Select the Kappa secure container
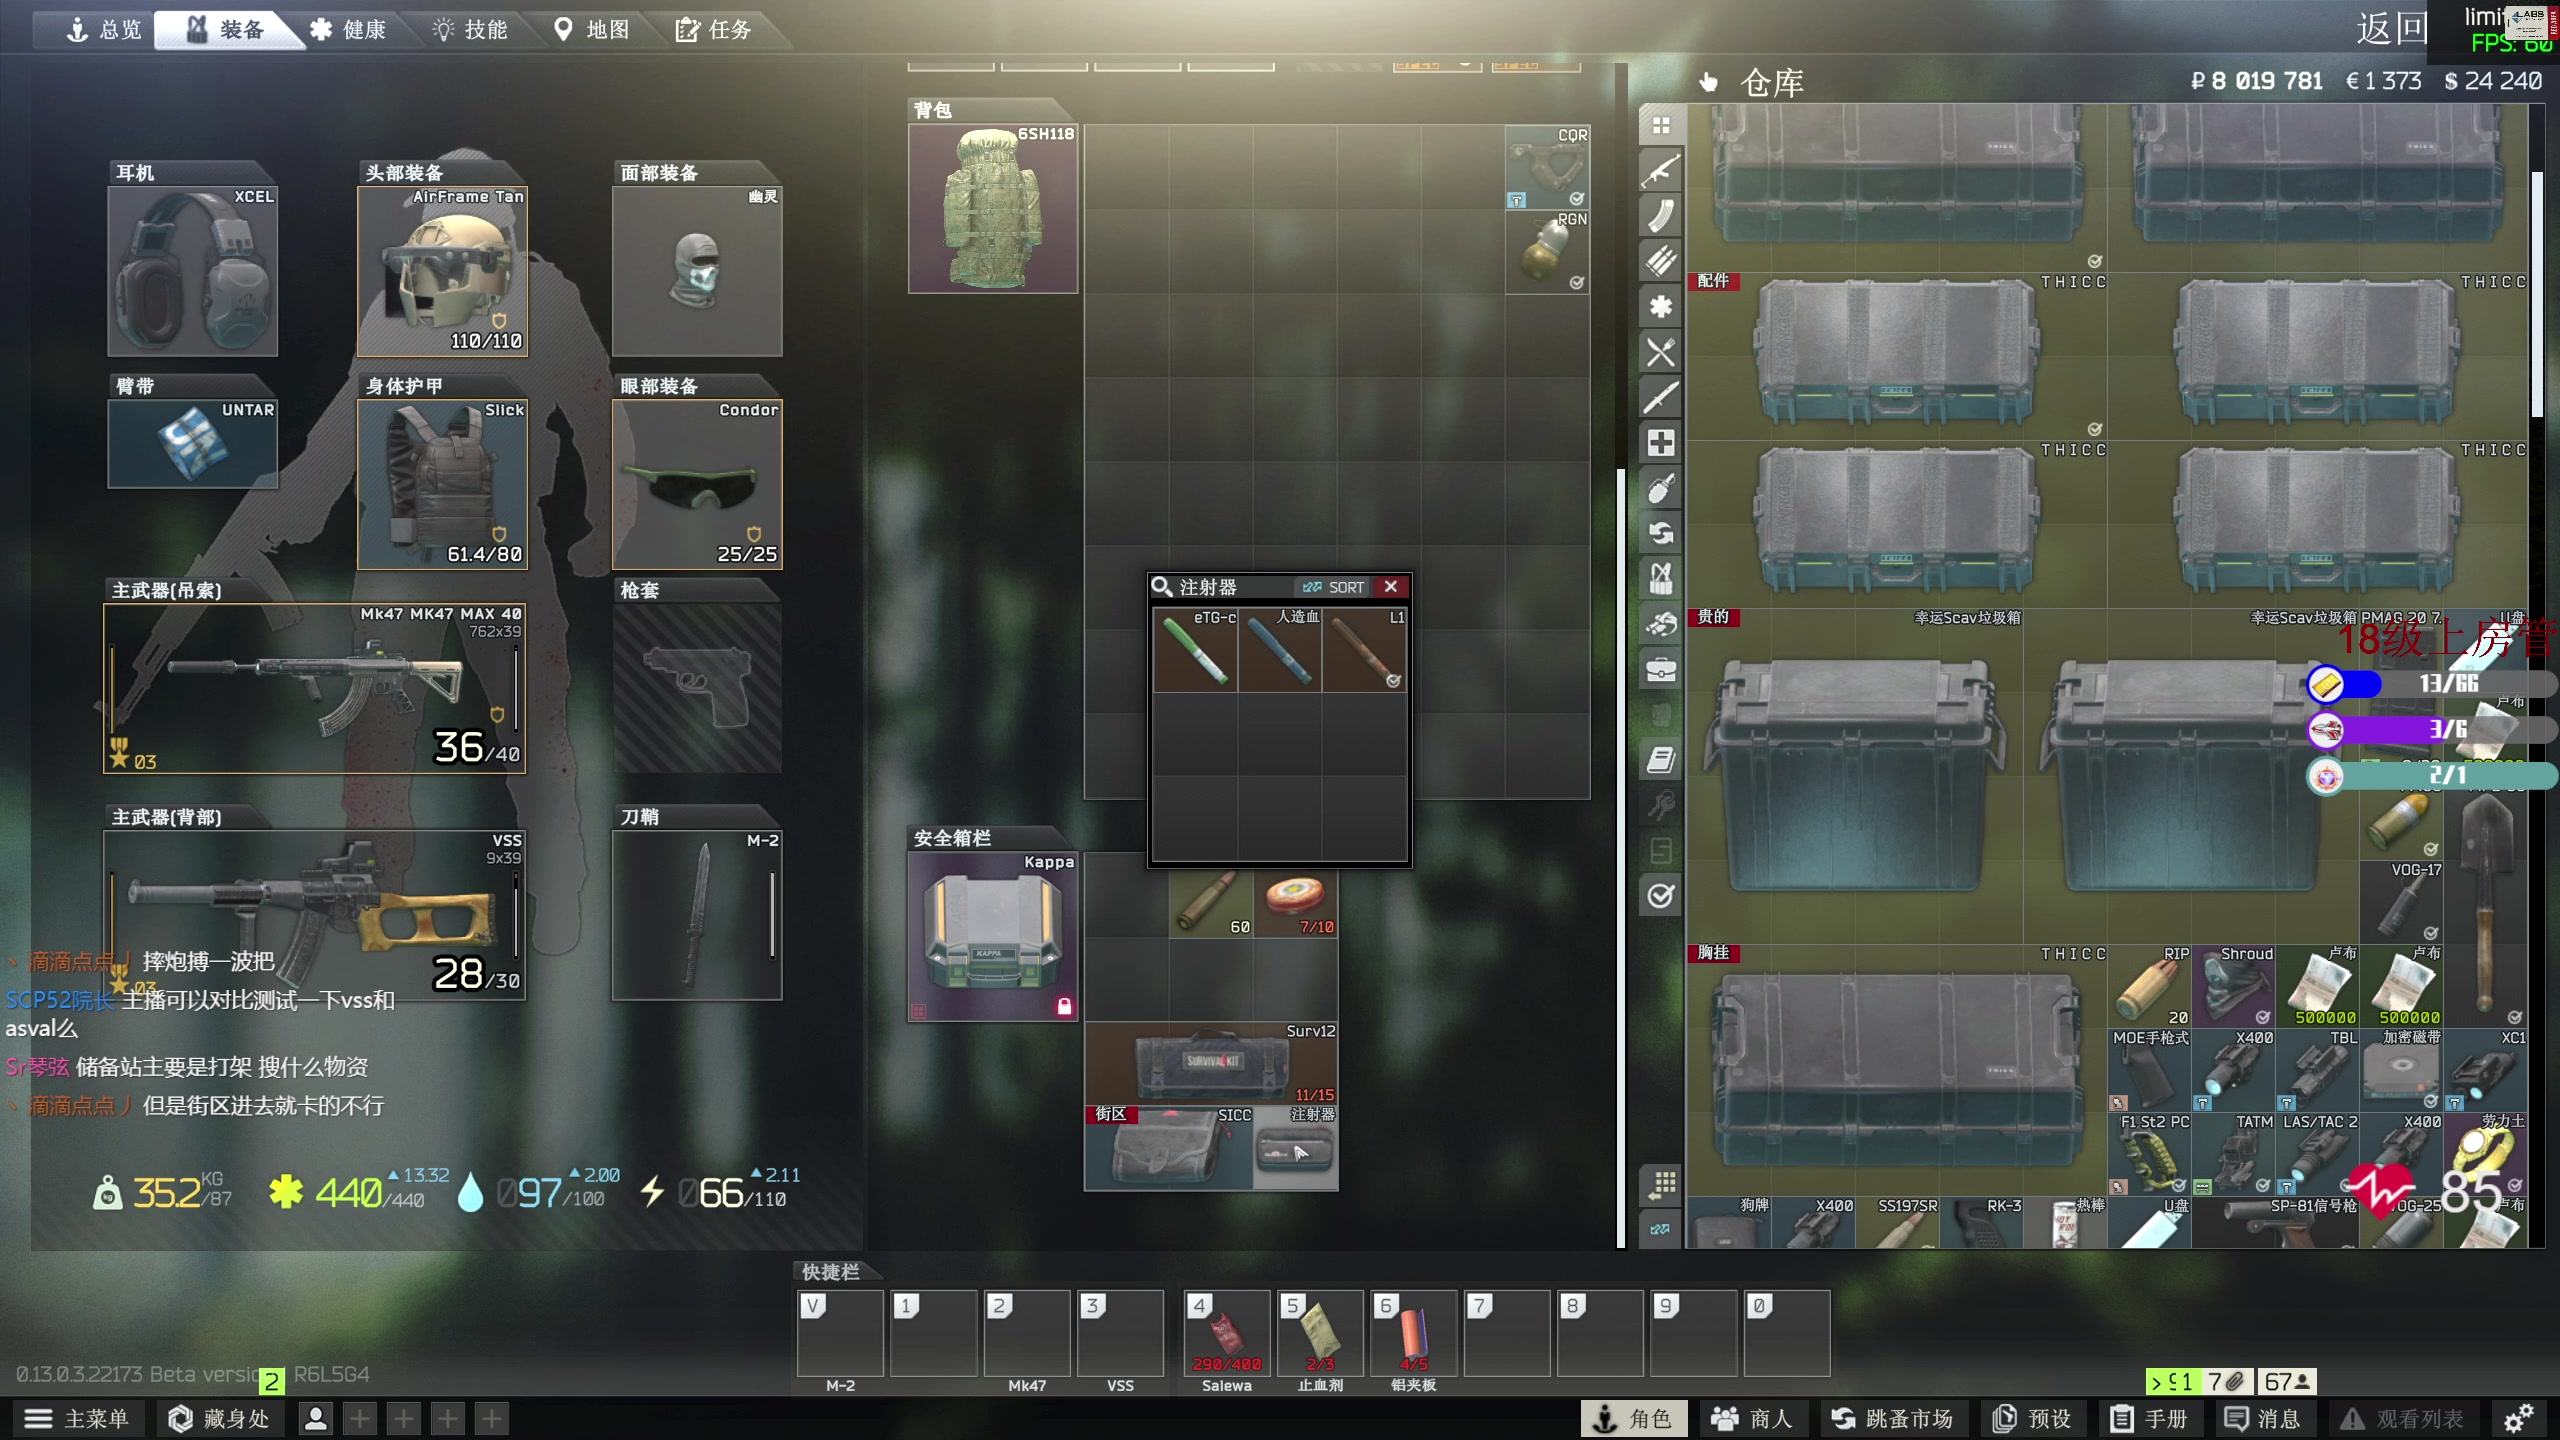The width and height of the screenshot is (2560, 1440). coord(993,937)
